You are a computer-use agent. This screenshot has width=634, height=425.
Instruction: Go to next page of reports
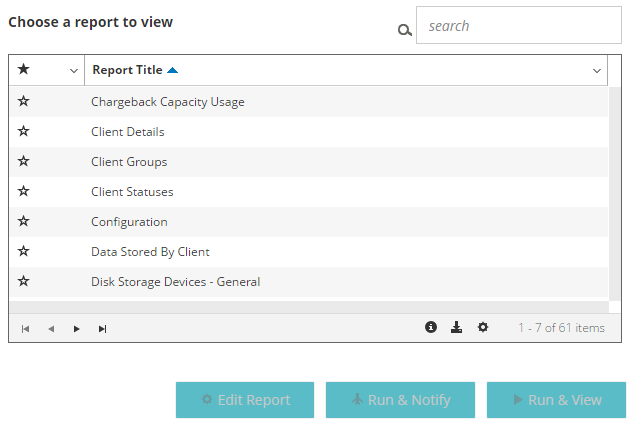(x=77, y=328)
